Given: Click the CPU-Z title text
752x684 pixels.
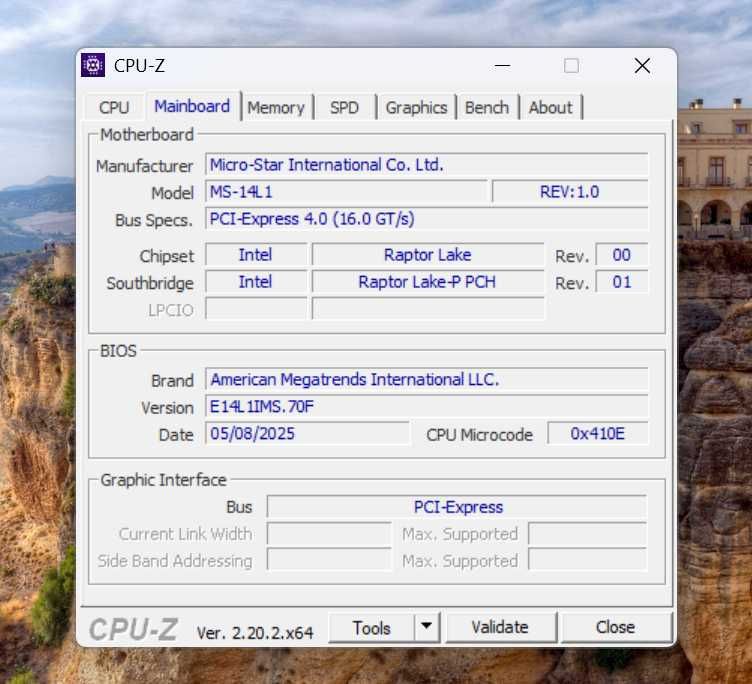Looking at the screenshot, I should [139, 66].
